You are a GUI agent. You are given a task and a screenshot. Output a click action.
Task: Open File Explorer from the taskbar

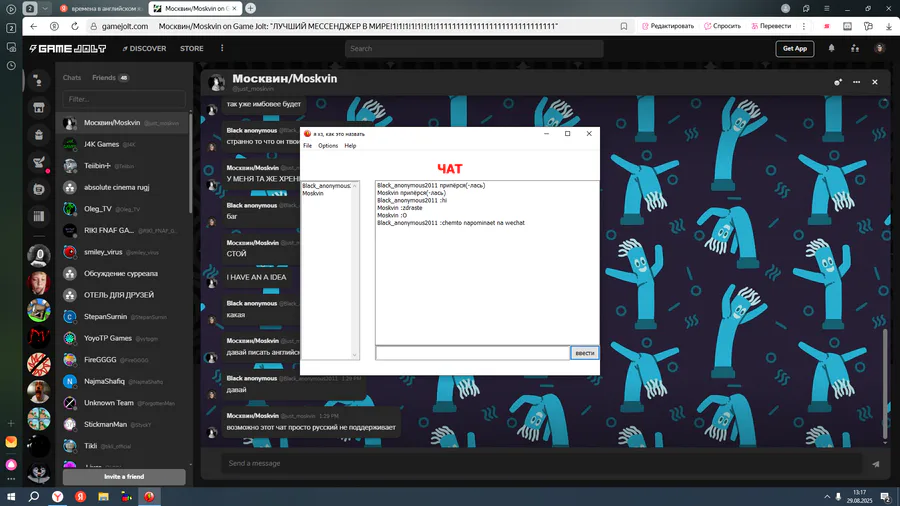click(x=103, y=496)
